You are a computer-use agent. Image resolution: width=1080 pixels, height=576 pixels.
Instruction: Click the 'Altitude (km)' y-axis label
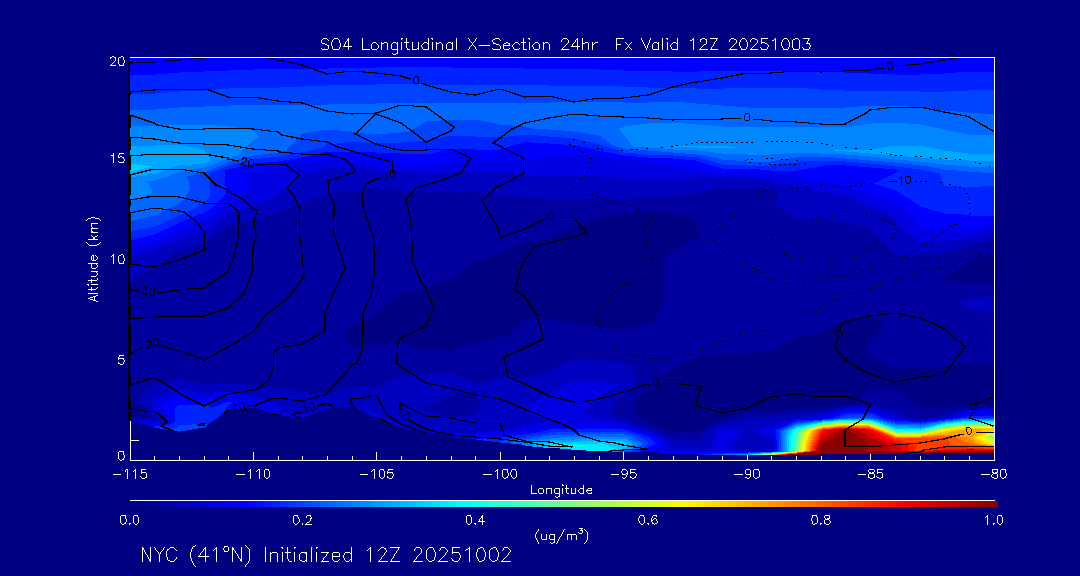tap(93, 259)
